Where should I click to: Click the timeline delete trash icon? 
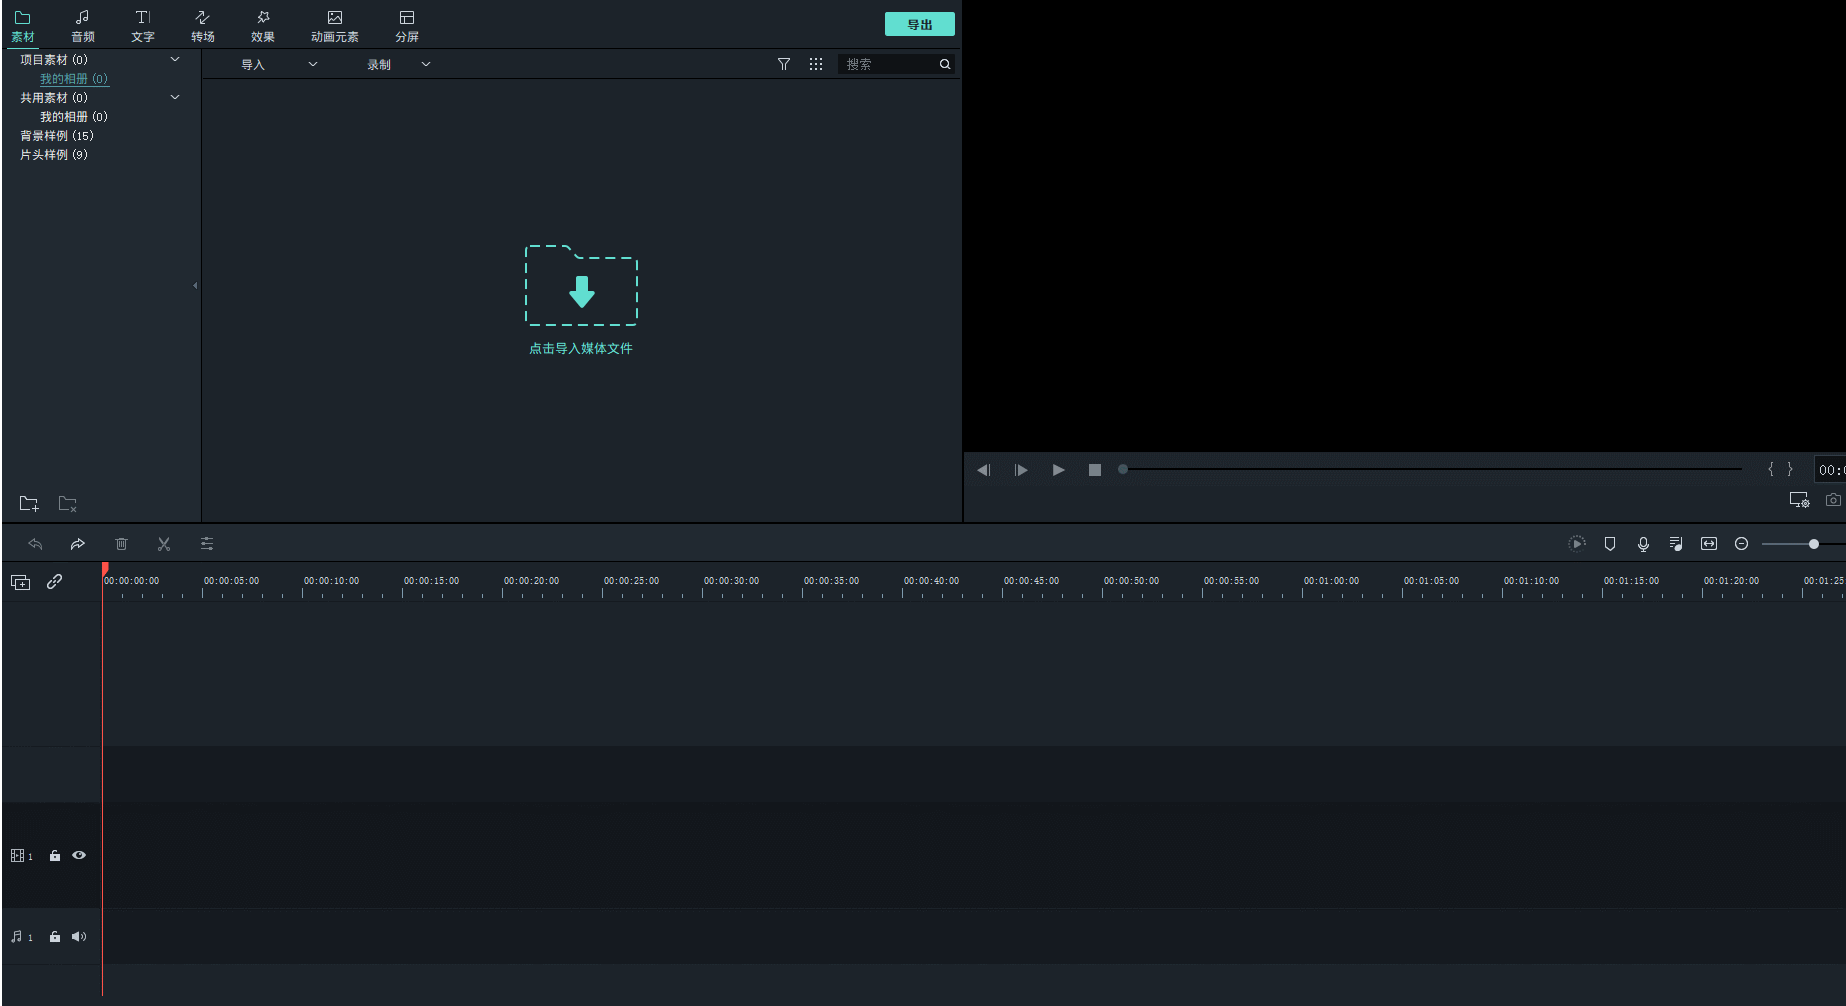pyautogui.click(x=121, y=544)
